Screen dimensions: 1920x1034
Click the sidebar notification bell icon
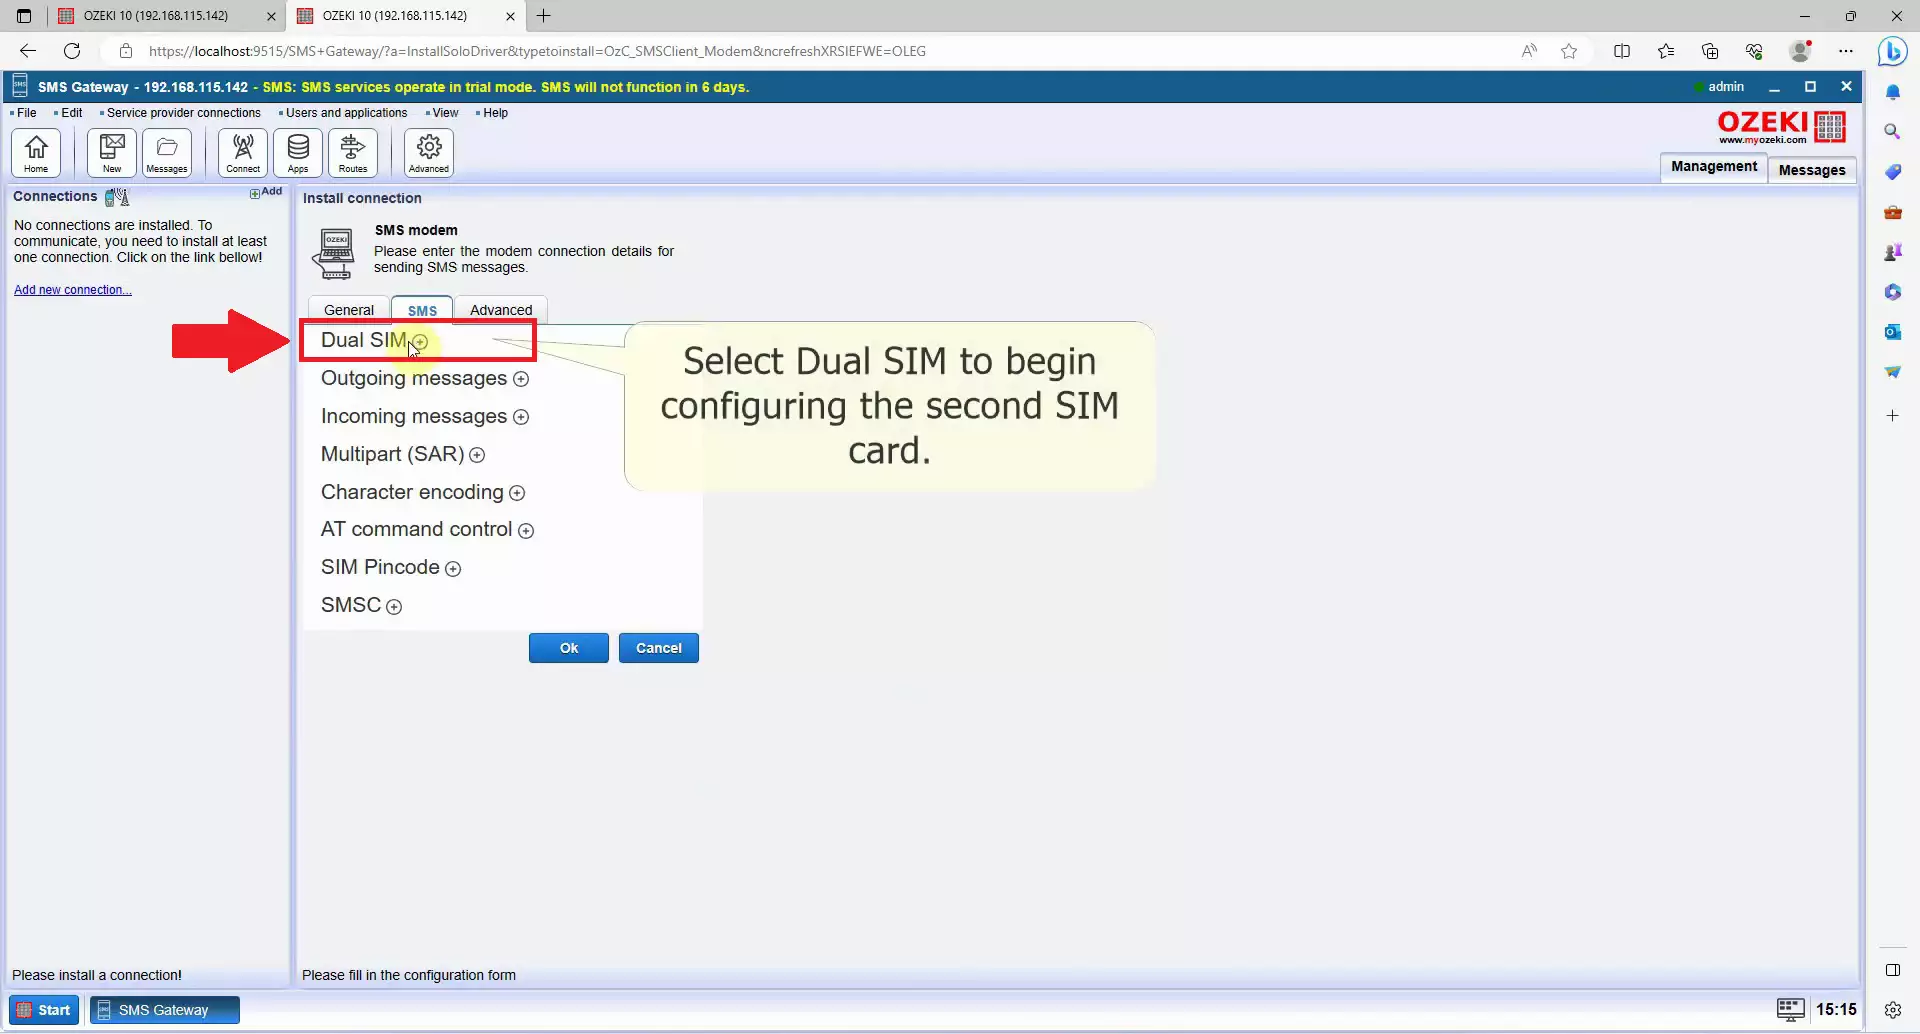[x=1892, y=92]
